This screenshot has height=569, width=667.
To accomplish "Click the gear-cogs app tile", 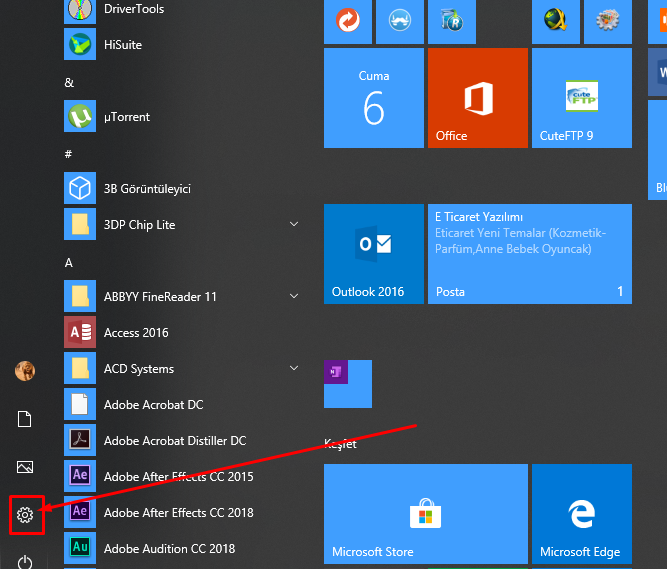I will point(607,21).
